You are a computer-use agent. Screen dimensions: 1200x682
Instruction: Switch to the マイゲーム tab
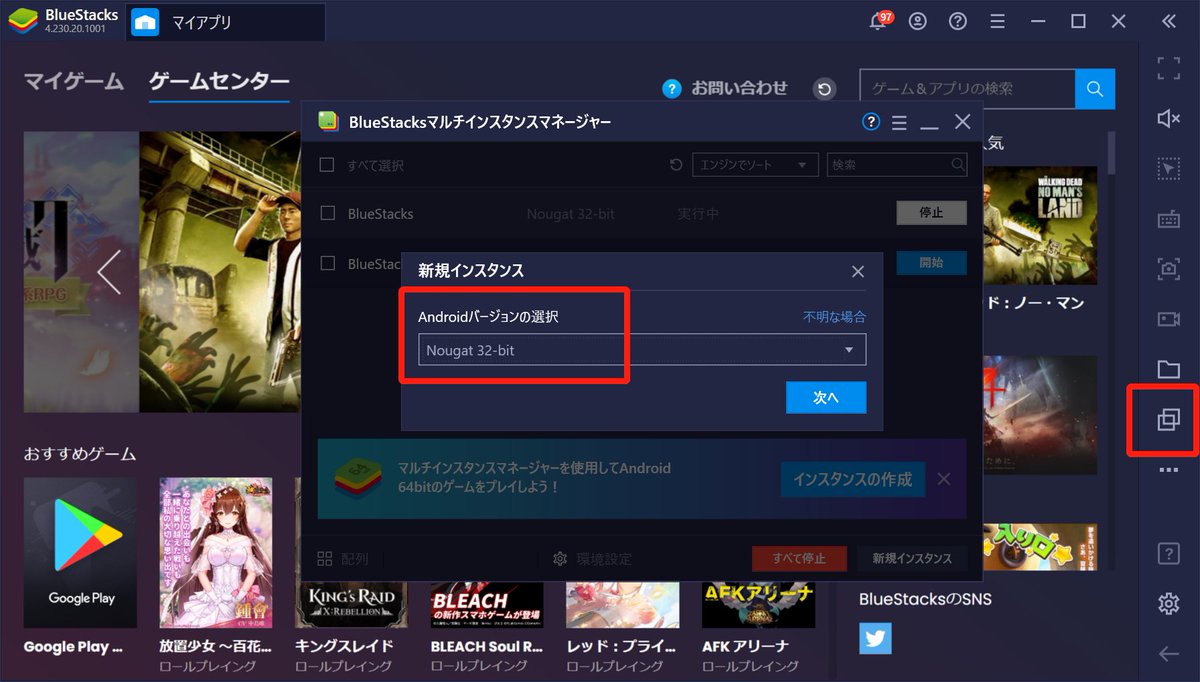pyautogui.click(x=73, y=82)
